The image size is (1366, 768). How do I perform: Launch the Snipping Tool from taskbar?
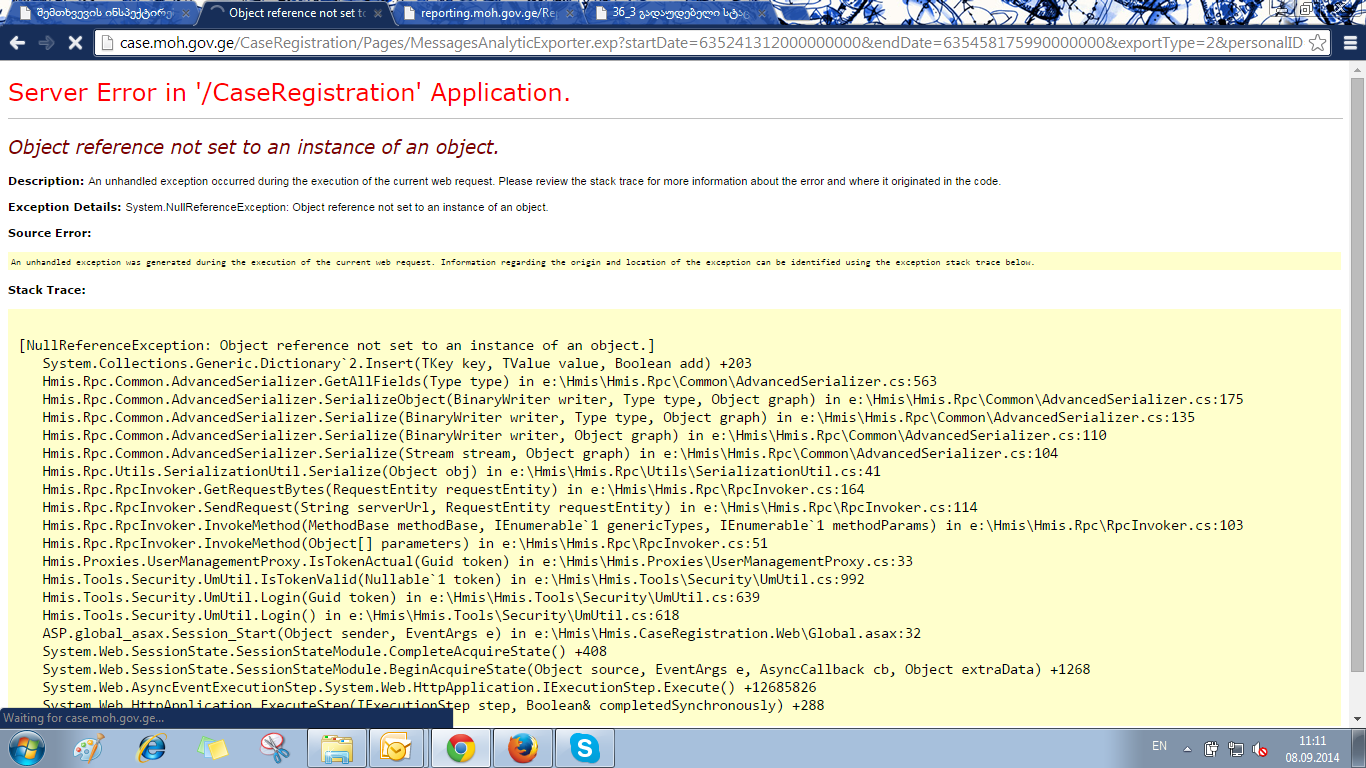tap(274, 748)
